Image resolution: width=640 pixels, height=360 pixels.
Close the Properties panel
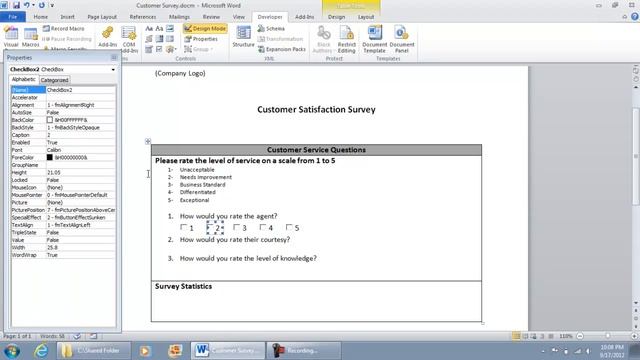click(x=114, y=58)
